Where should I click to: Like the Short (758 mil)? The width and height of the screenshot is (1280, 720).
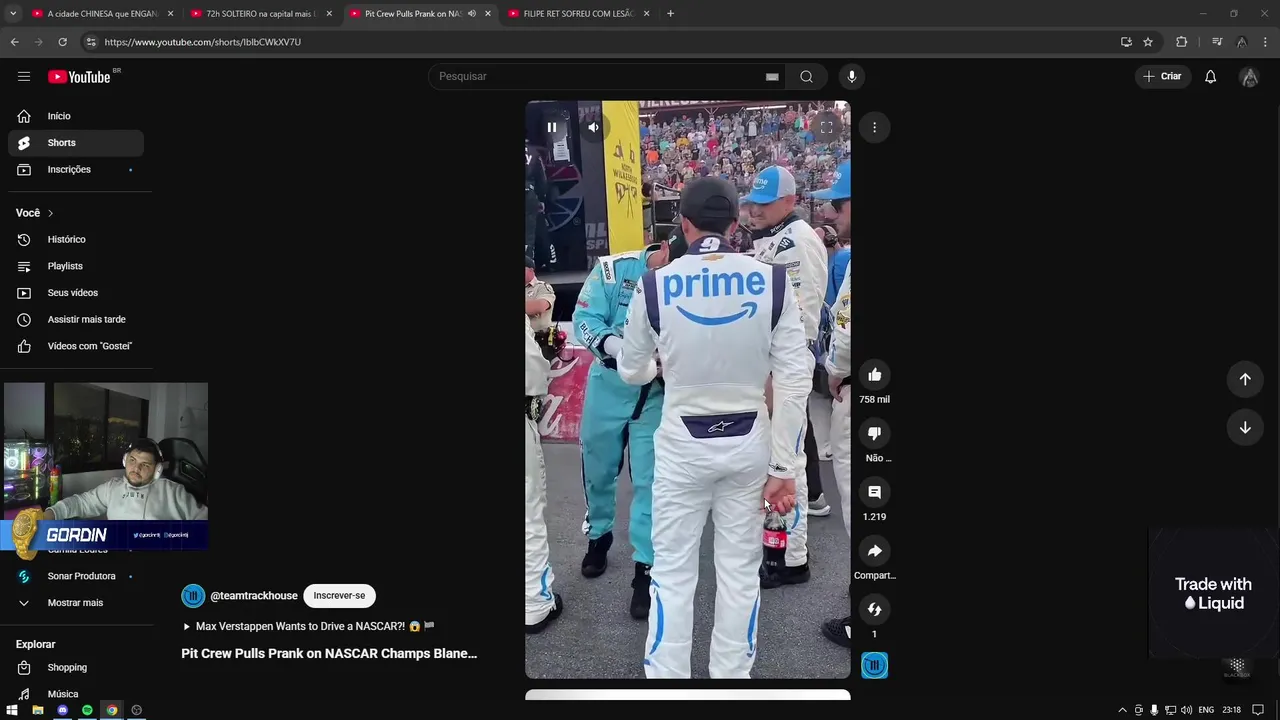click(874, 375)
